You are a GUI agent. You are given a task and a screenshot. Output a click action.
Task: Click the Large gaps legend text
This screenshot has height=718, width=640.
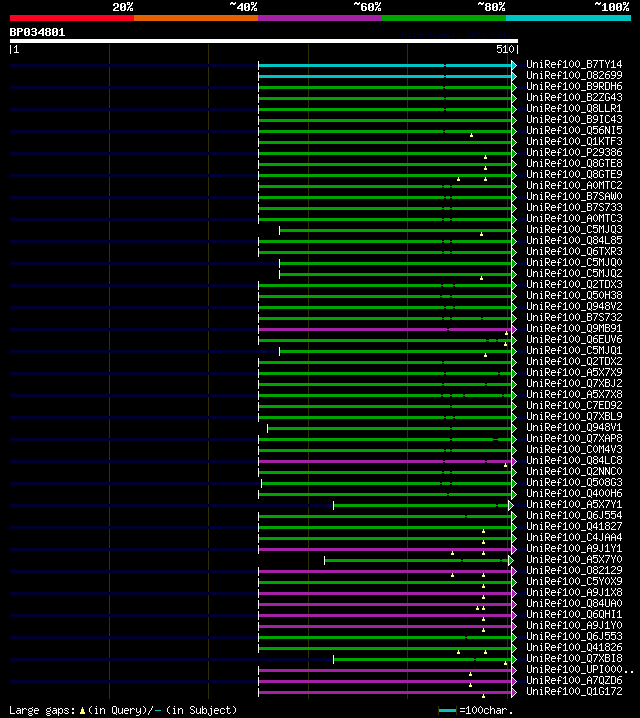42,710
